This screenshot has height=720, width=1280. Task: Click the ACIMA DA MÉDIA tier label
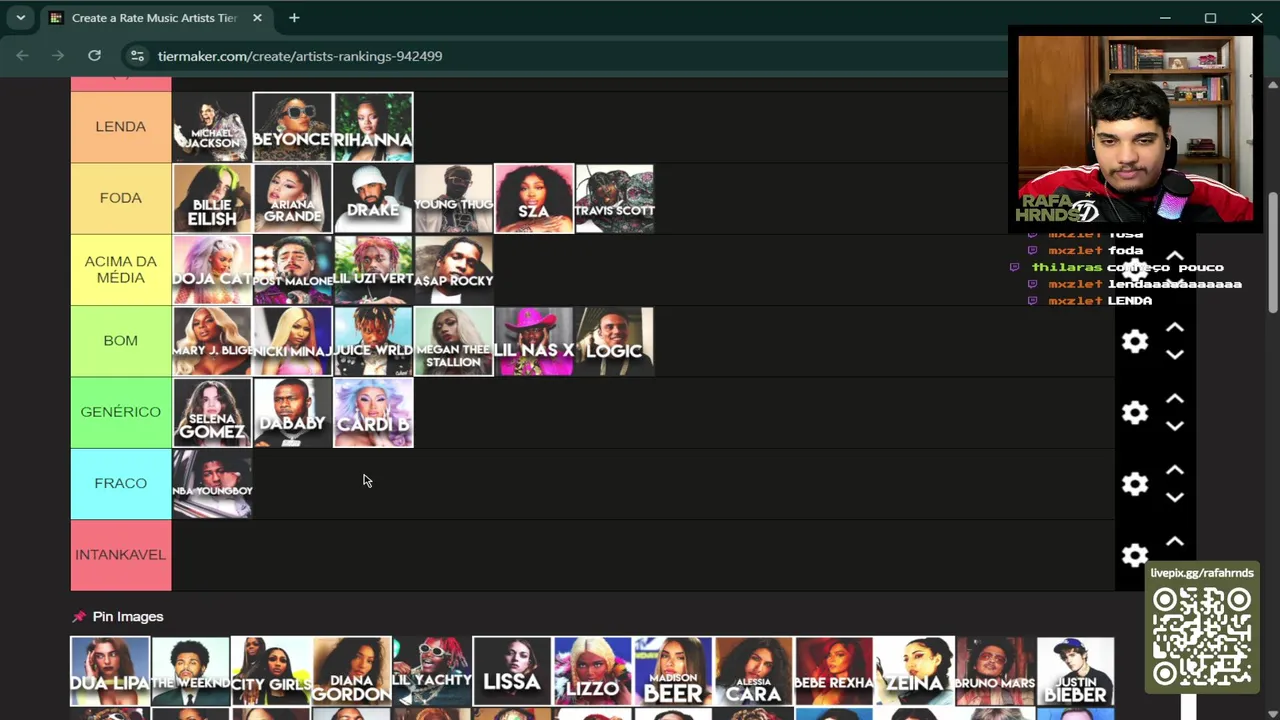click(x=120, y=270)
